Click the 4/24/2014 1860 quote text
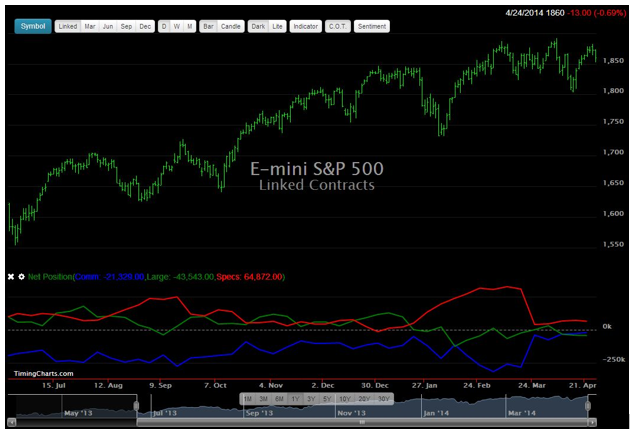 [535, 13]
